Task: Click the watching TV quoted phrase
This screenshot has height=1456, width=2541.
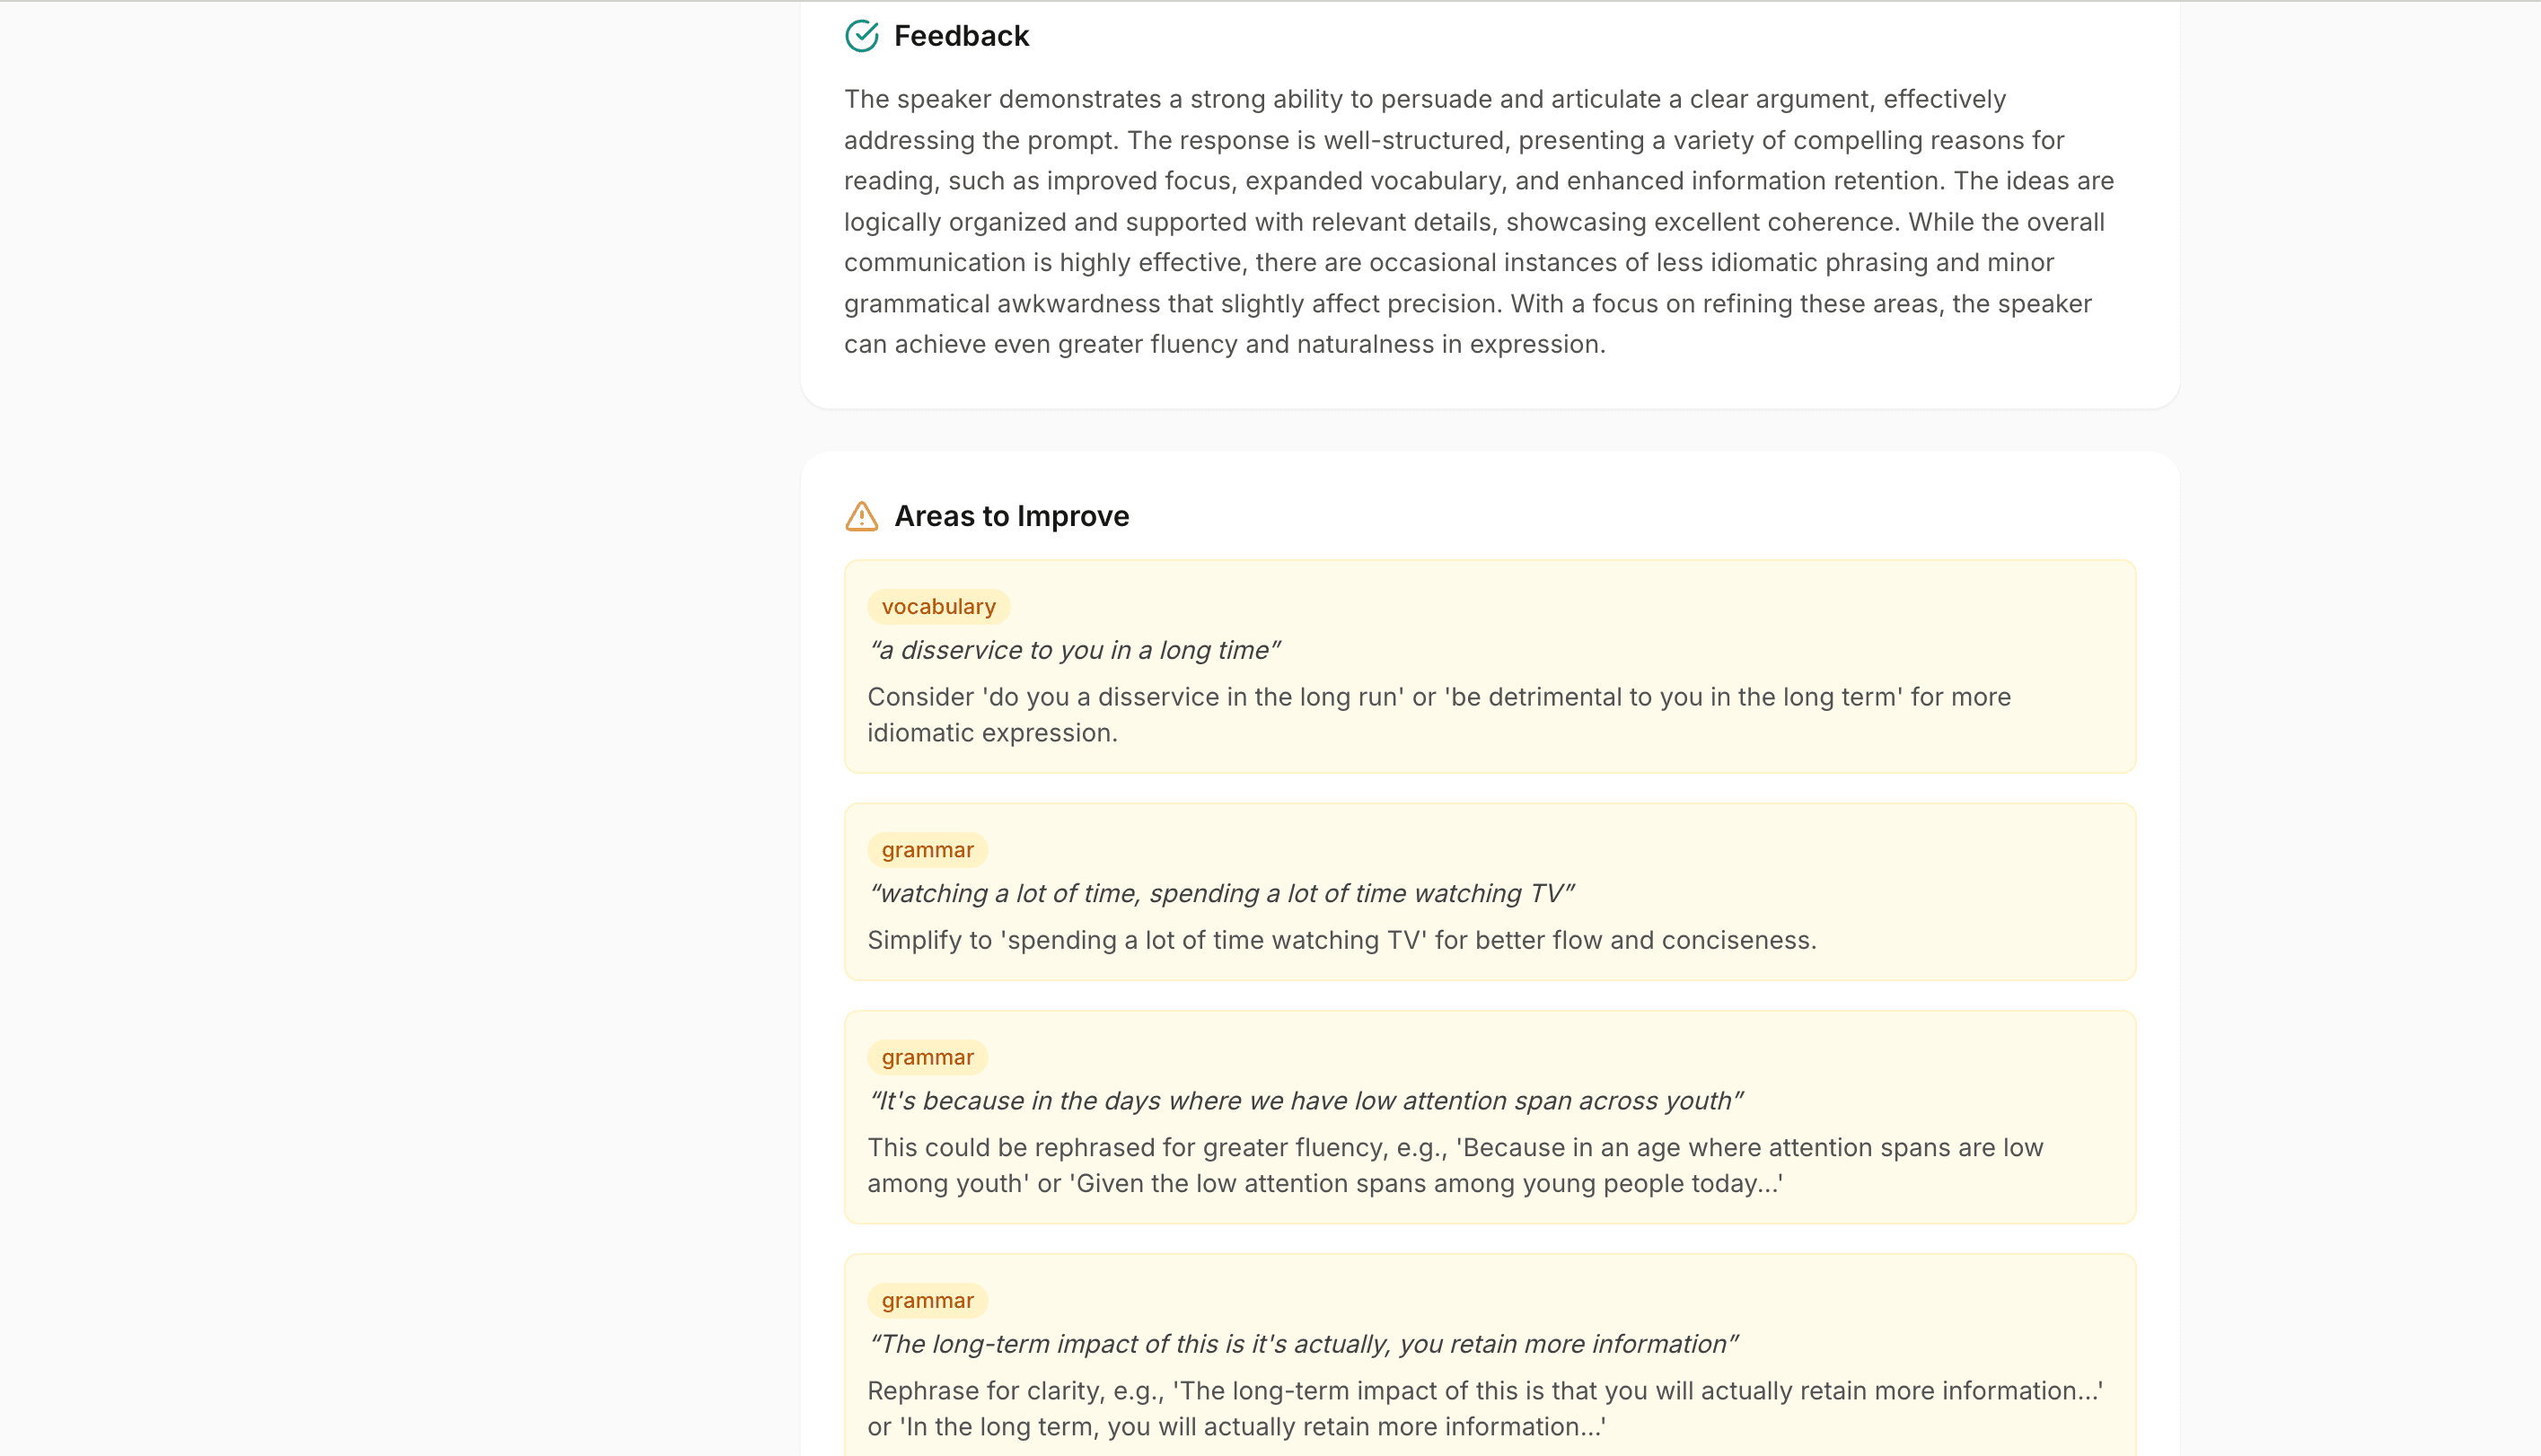Action: coord(1221,893)
